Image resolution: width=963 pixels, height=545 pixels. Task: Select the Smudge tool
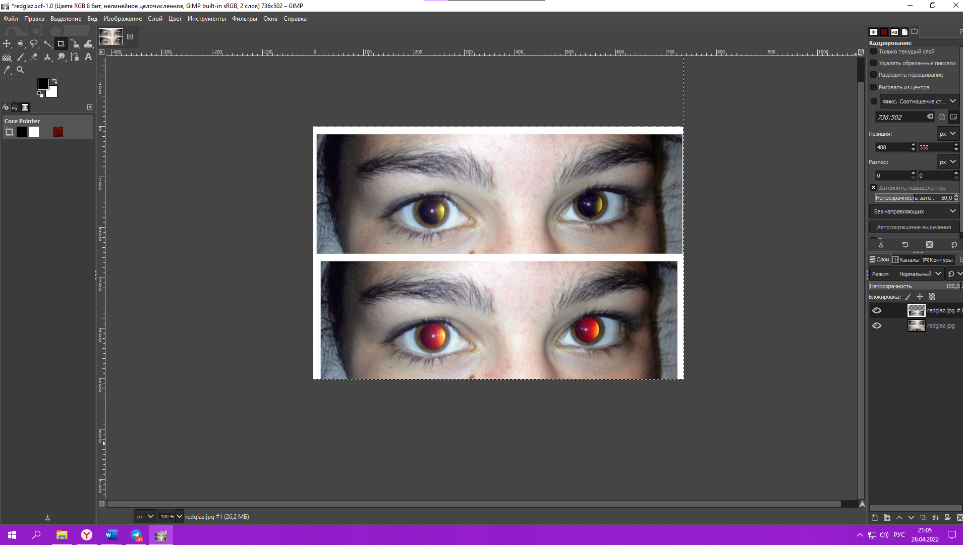[61, 57]
